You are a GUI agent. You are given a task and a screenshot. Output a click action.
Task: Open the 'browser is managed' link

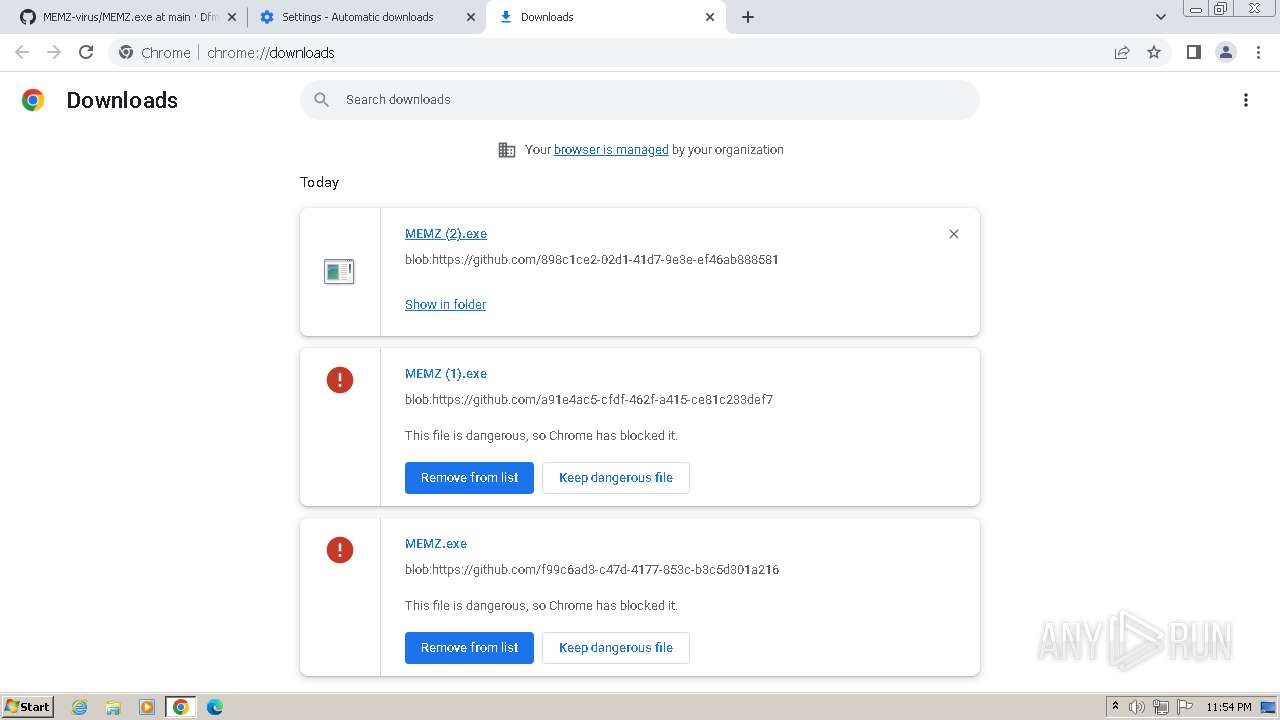[611, 150]
